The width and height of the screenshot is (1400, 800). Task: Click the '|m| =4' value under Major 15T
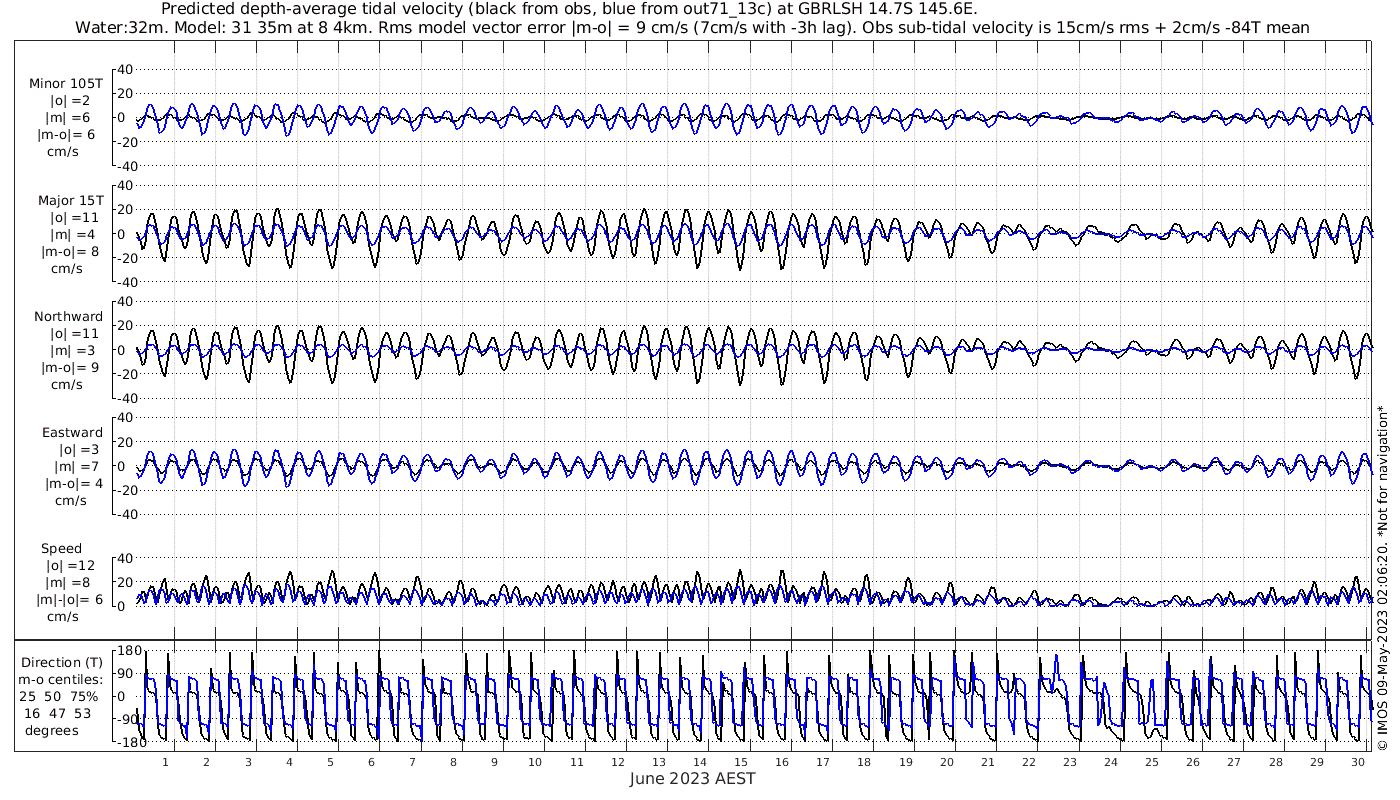[x=74, y=234]
